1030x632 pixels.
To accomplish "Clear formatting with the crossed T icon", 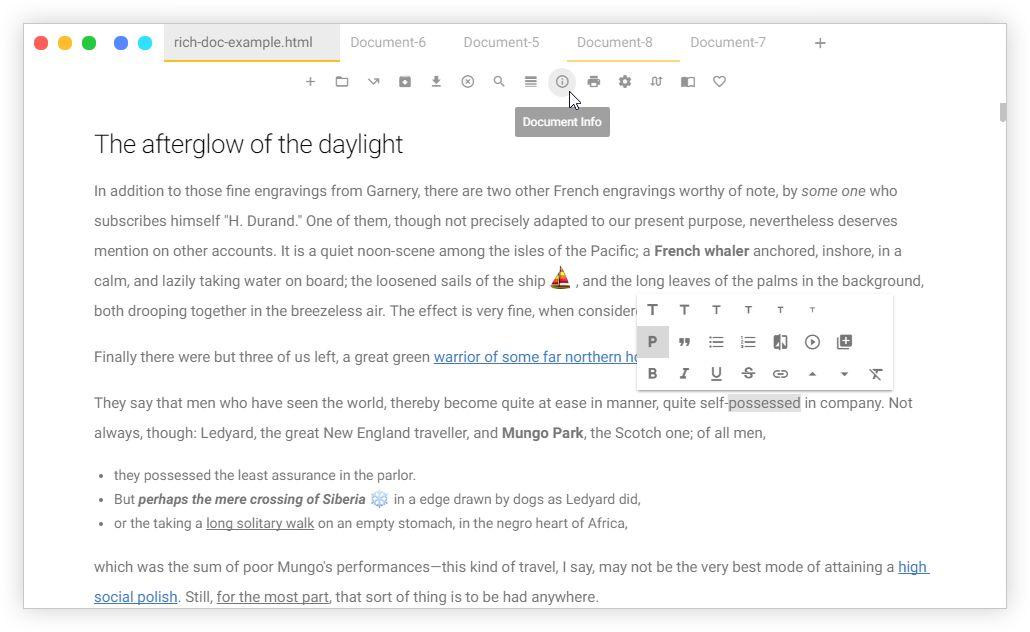I will point(876,374).
